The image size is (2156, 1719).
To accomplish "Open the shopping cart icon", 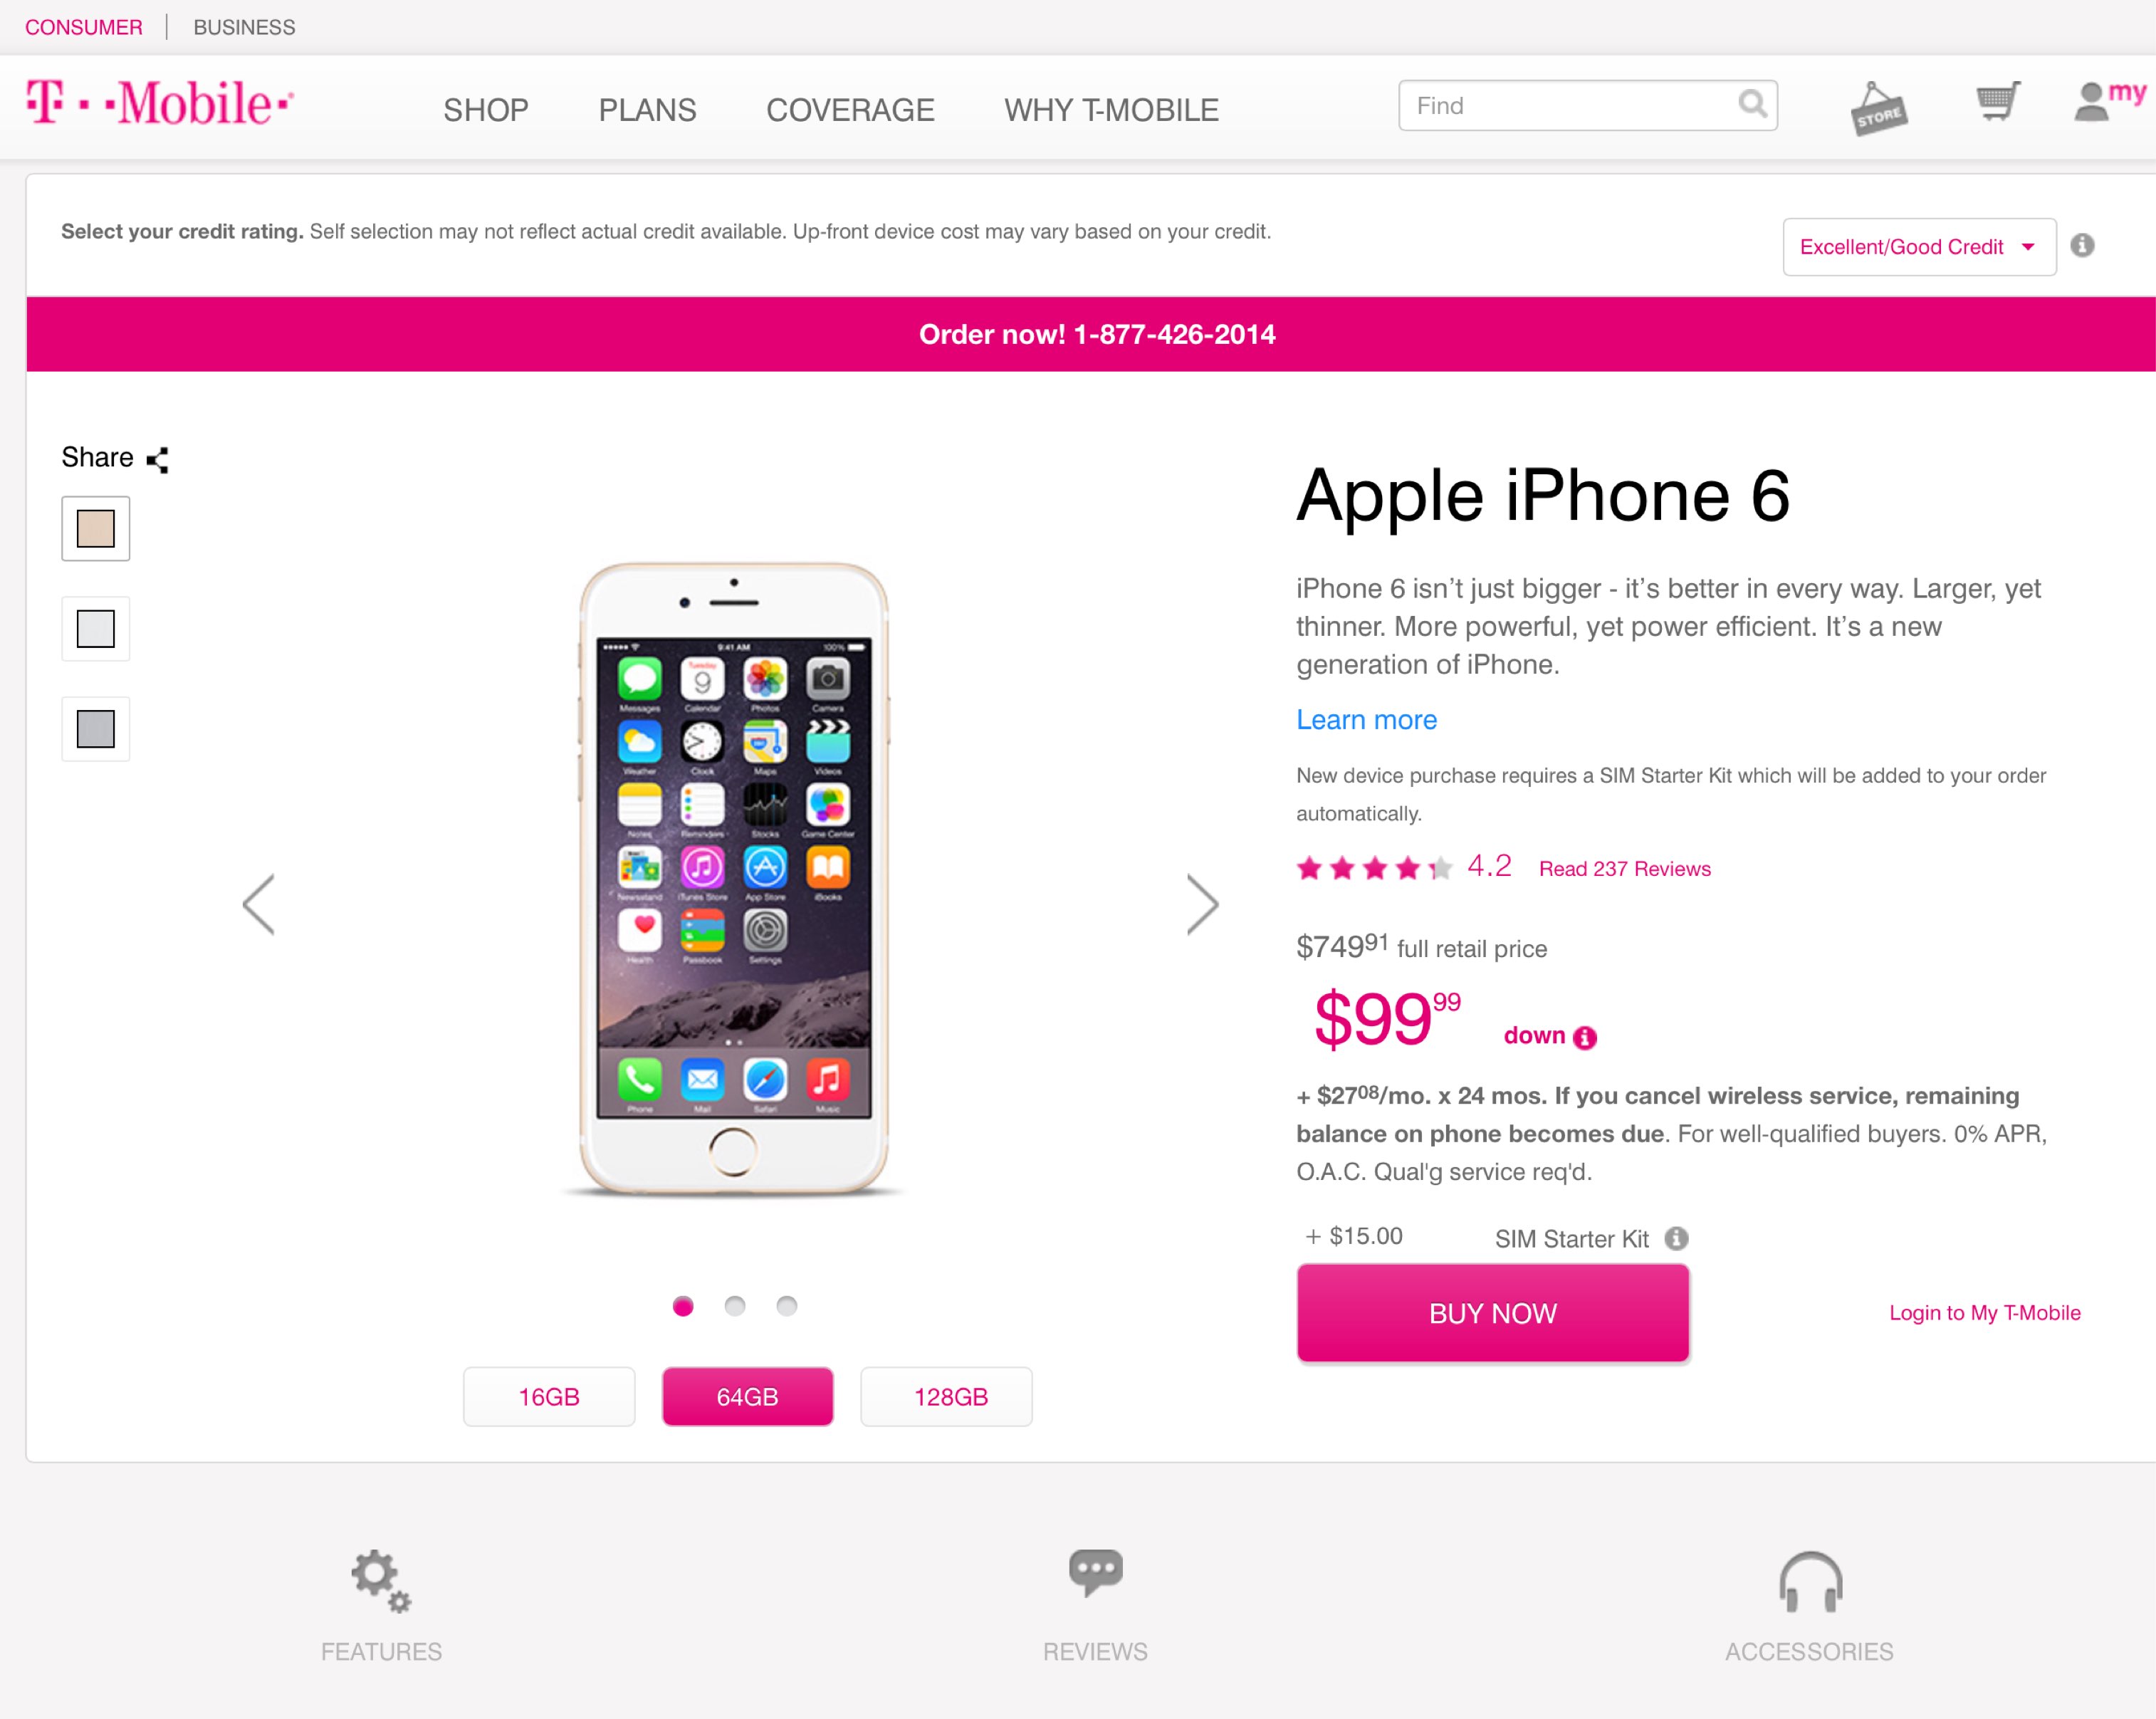I will (1998, 101).
